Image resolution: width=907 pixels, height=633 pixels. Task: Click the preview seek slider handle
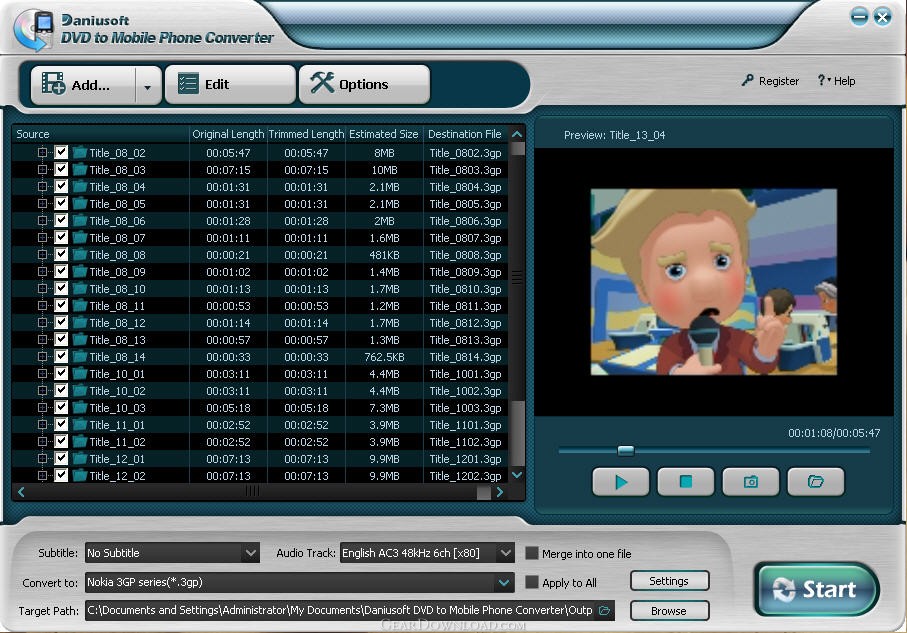click(626, 450)
